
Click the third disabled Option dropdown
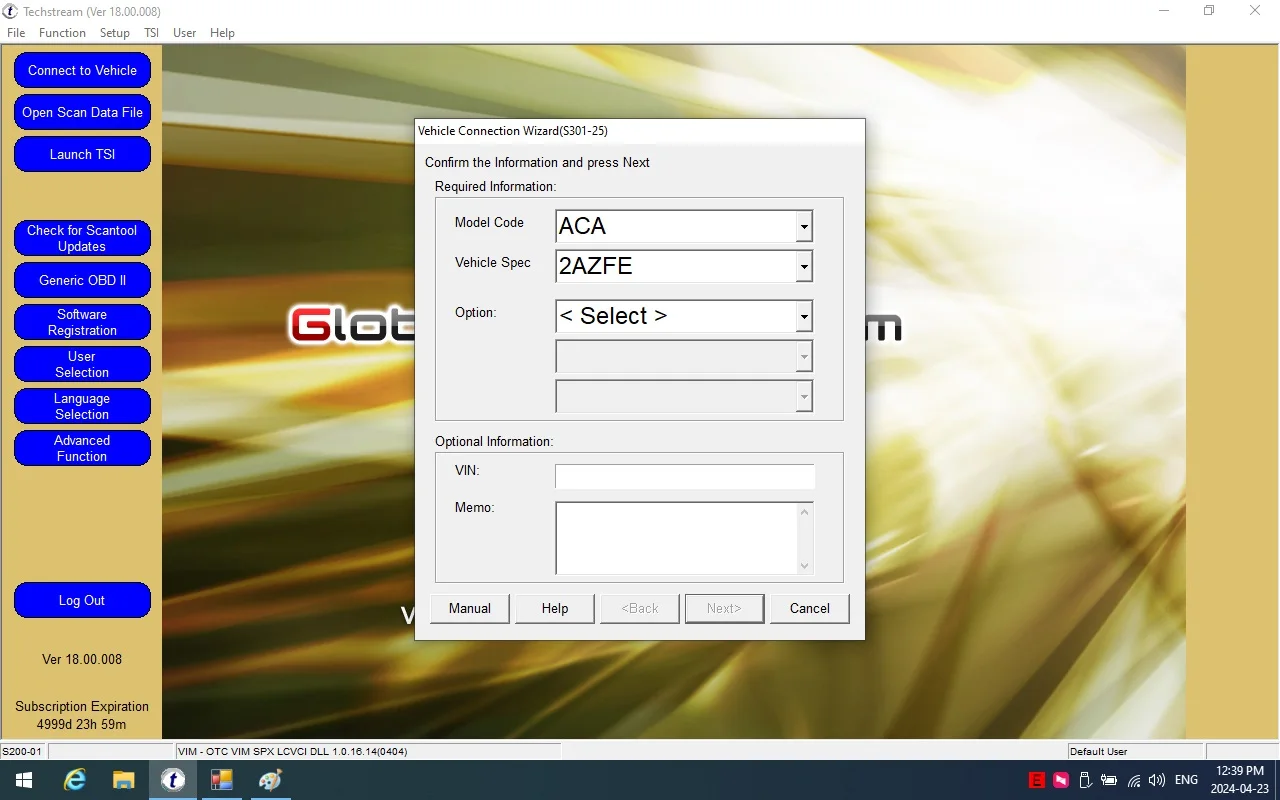(x=684, y=396)
